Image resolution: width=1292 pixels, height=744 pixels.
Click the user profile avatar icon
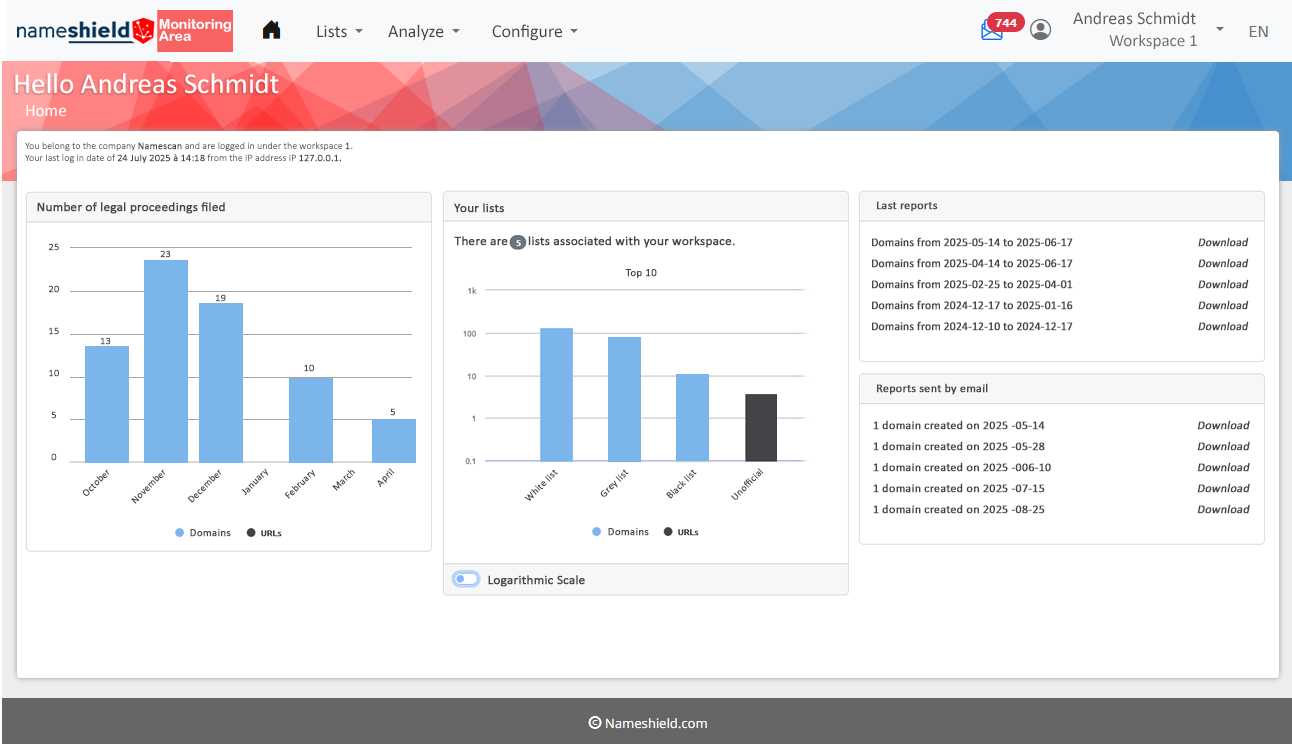coord(1041,30)
